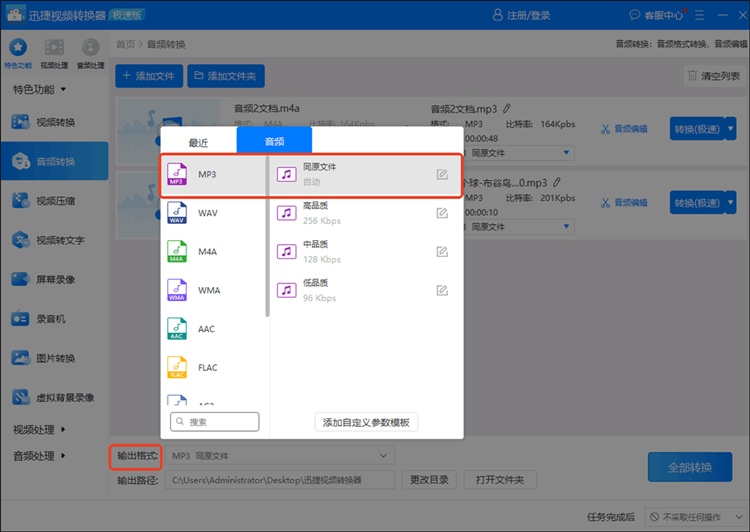
Task: Edit the 低品质 96 Kbps preset
Action: click(x=442, y=290)
